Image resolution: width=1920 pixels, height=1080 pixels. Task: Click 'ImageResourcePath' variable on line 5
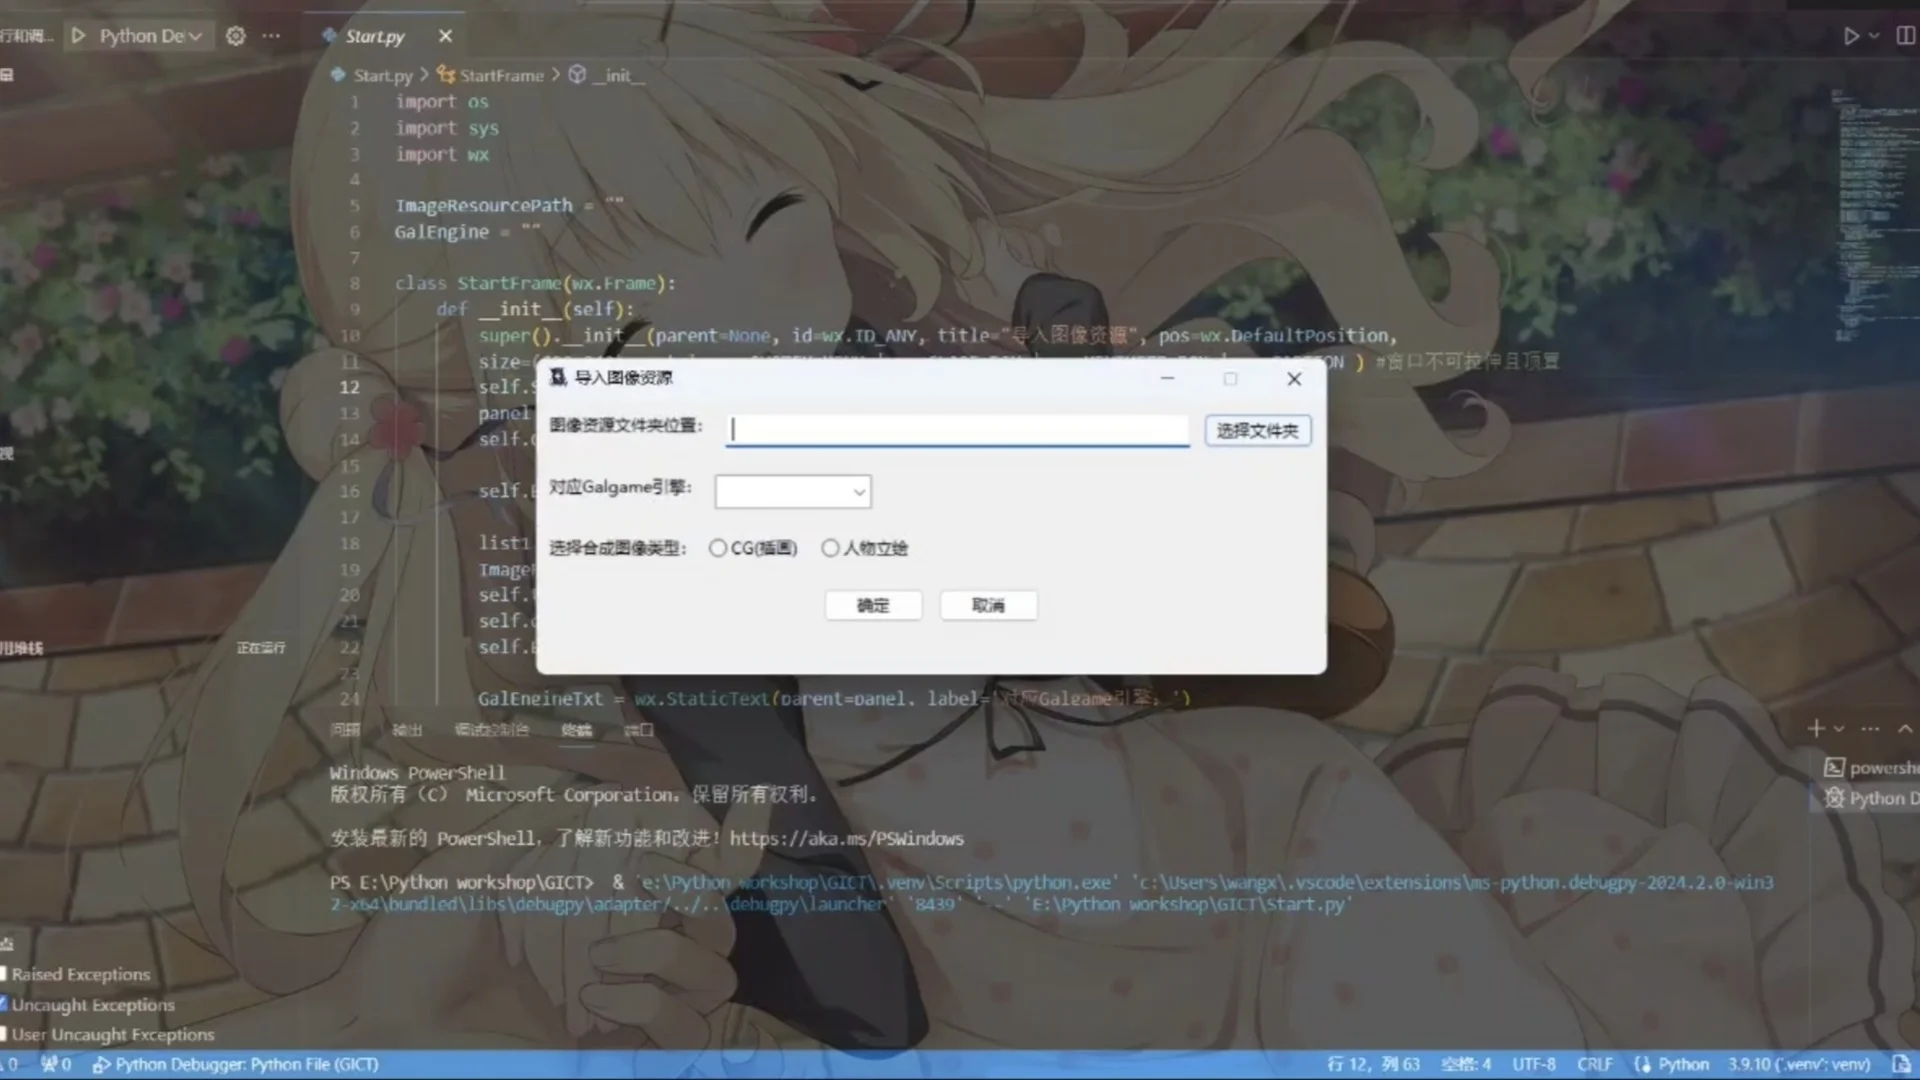[484, 205]
